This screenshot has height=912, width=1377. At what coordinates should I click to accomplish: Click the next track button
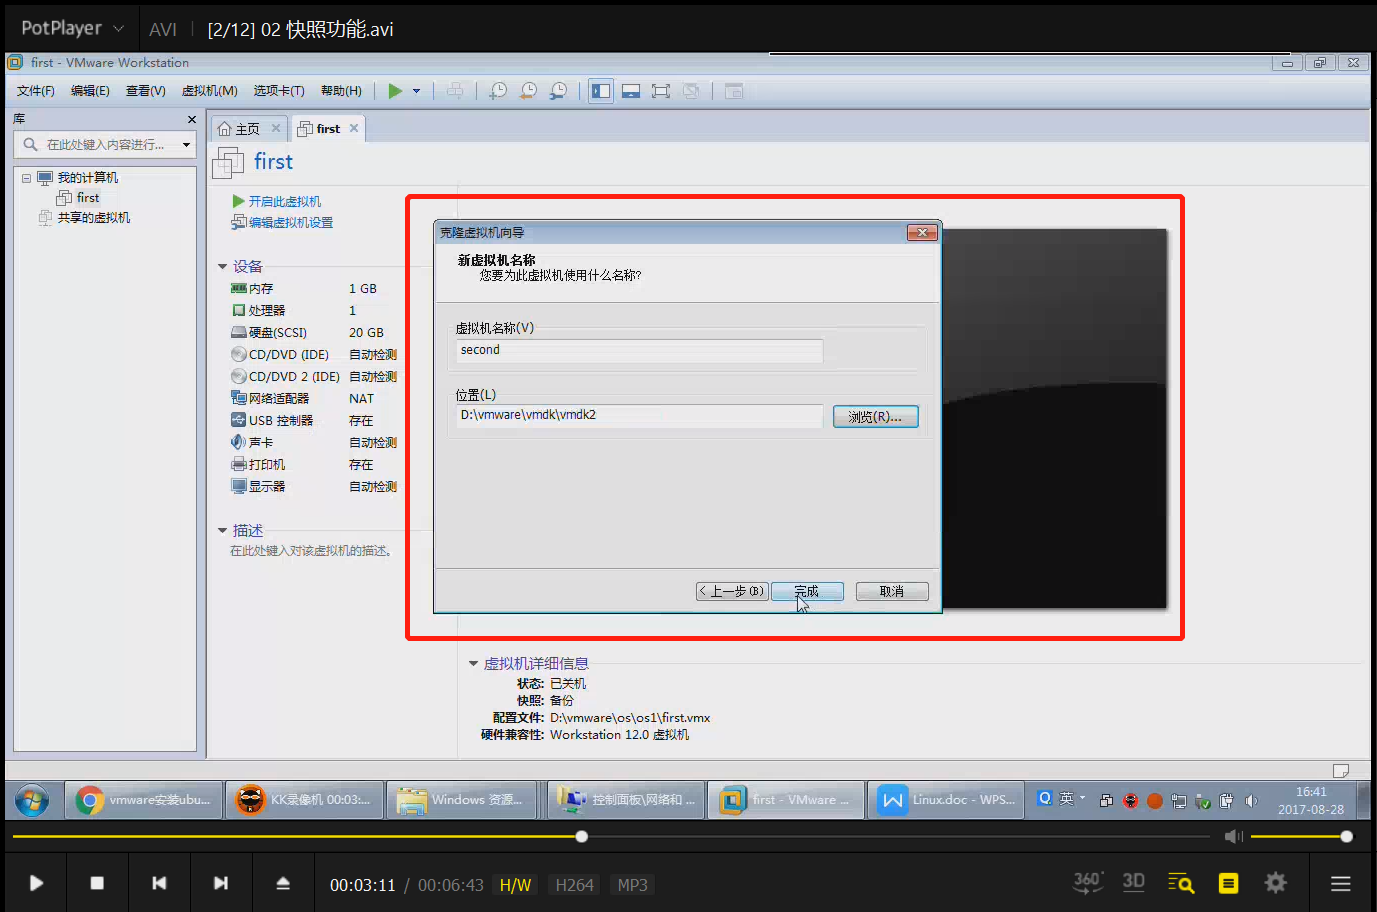click(x=221, y=883)
